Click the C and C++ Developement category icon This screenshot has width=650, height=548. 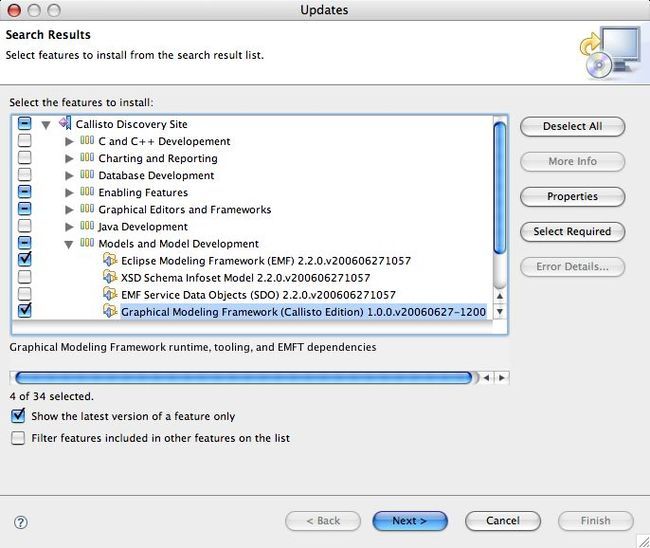tap(87, 140)
